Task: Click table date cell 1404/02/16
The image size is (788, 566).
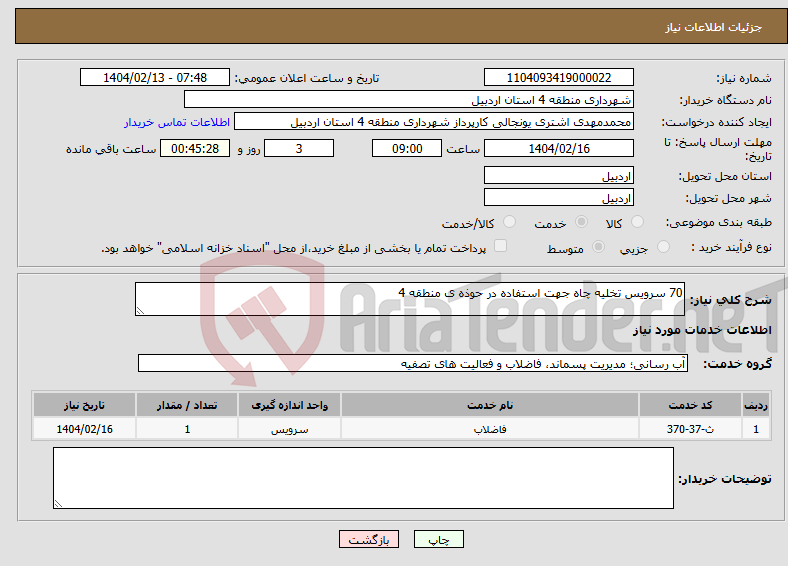Action: [x=84, y=429]
